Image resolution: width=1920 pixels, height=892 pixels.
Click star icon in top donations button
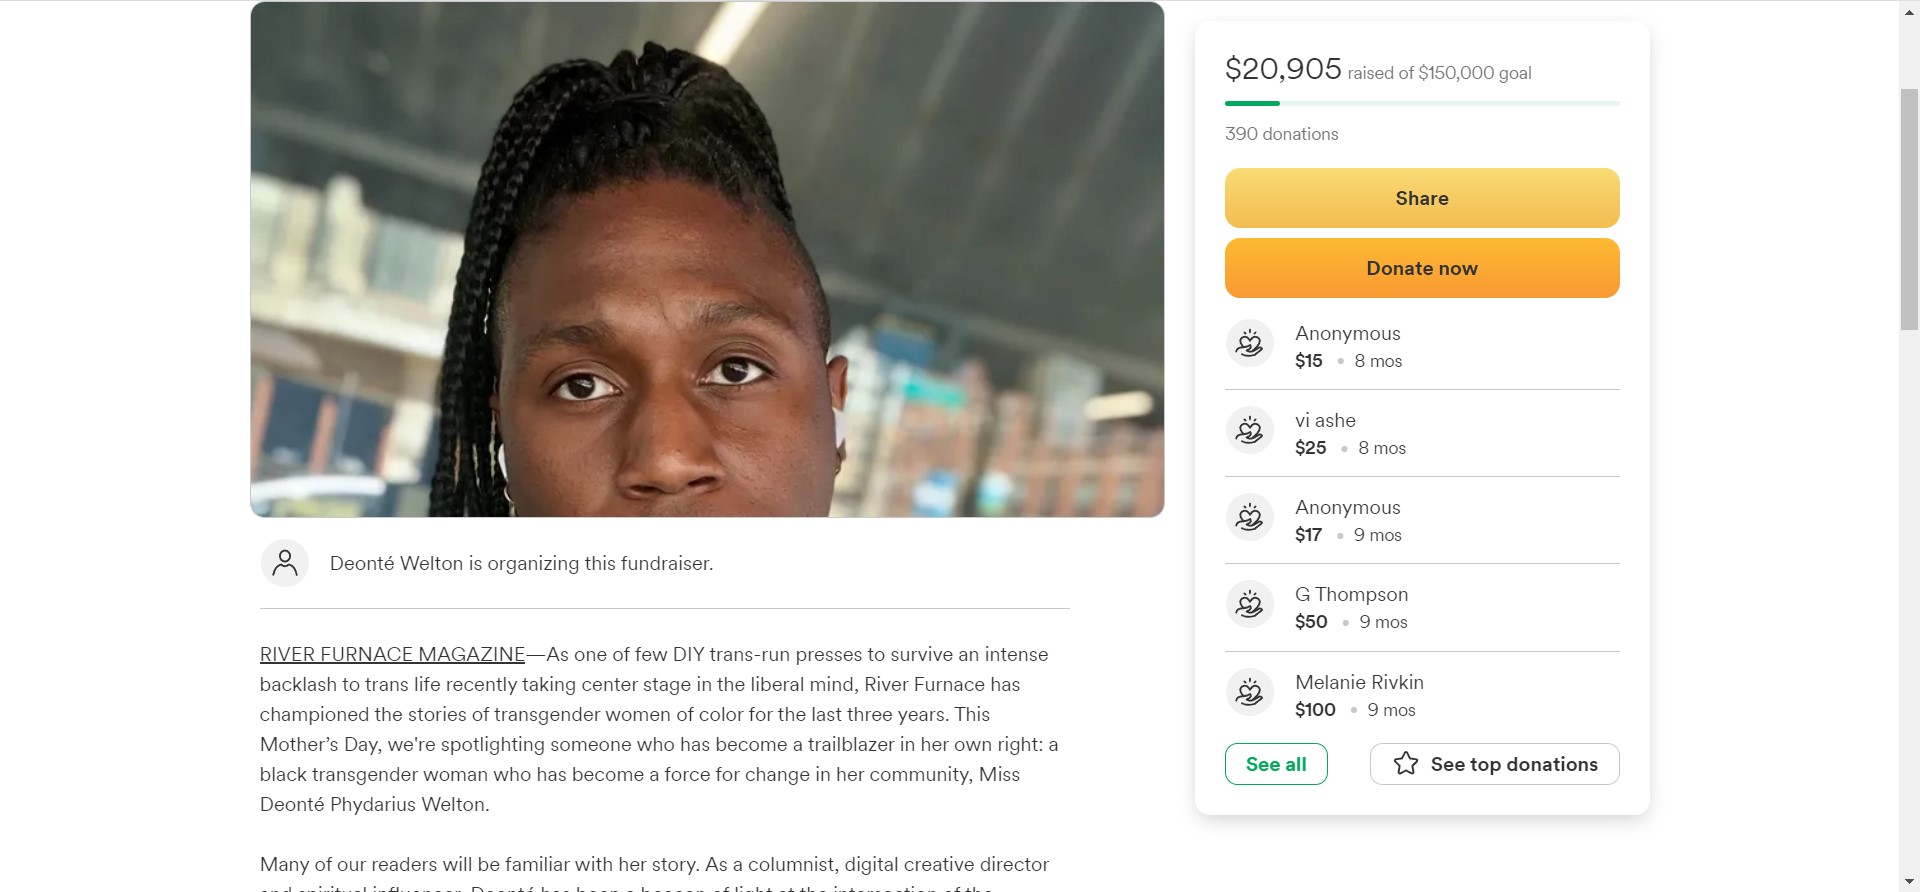(x=1406, y=764)
